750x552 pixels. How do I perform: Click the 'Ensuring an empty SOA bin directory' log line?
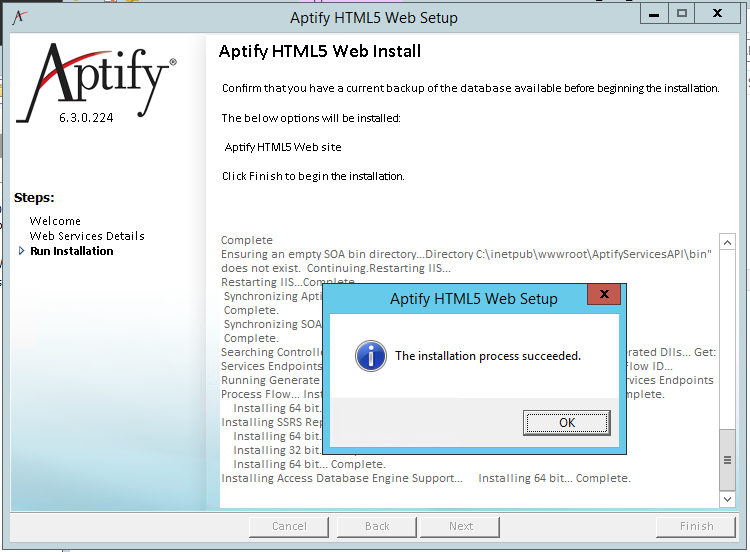pos(466,261)
